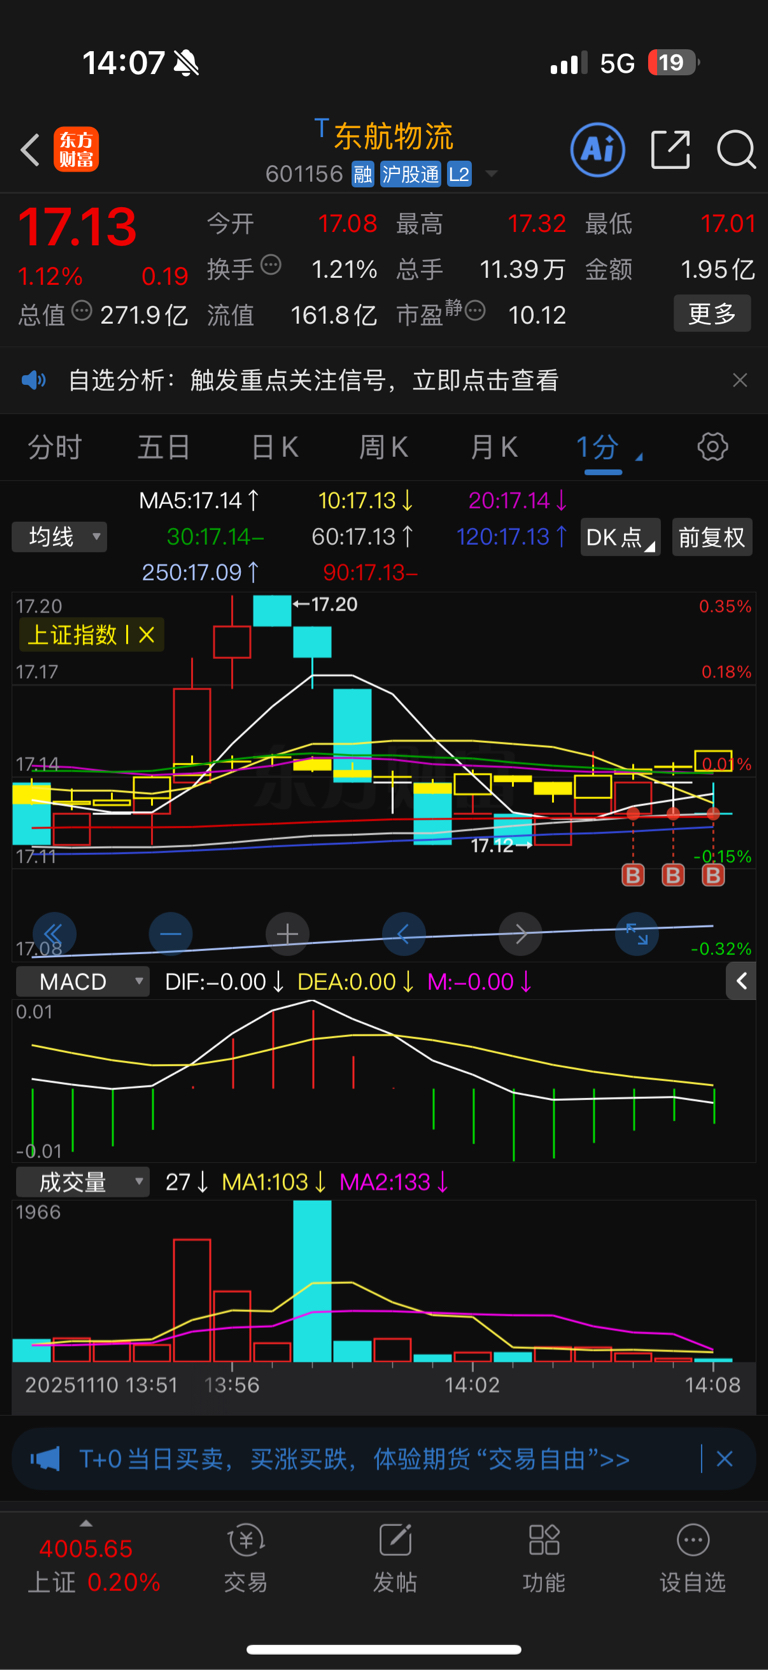
Task: Tap 设自选 add to watchlist
Action: pyautogui.click(x=692, y=1560)
